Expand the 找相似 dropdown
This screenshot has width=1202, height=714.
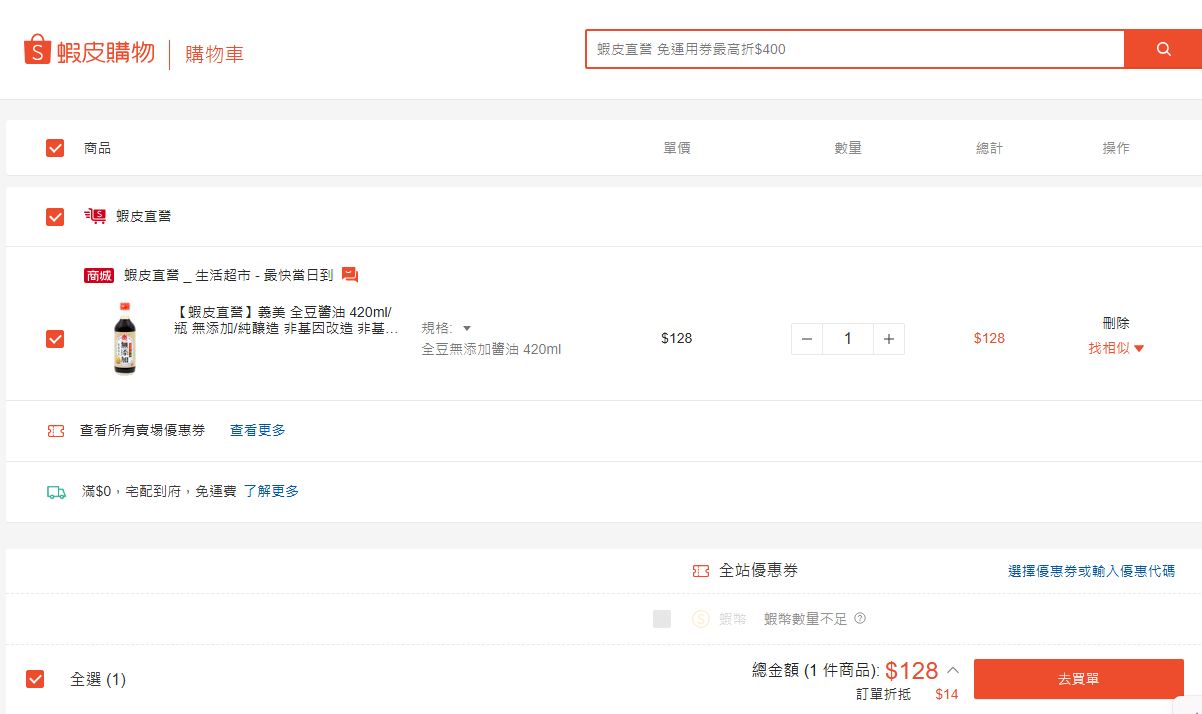(x=1116, y=348)
